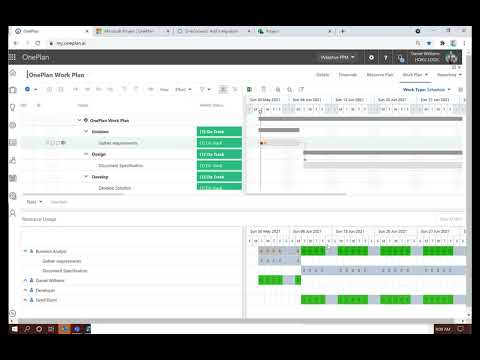The image size is (480, 360).
Task: Collapse the Develop summary task
Action: 86,177
